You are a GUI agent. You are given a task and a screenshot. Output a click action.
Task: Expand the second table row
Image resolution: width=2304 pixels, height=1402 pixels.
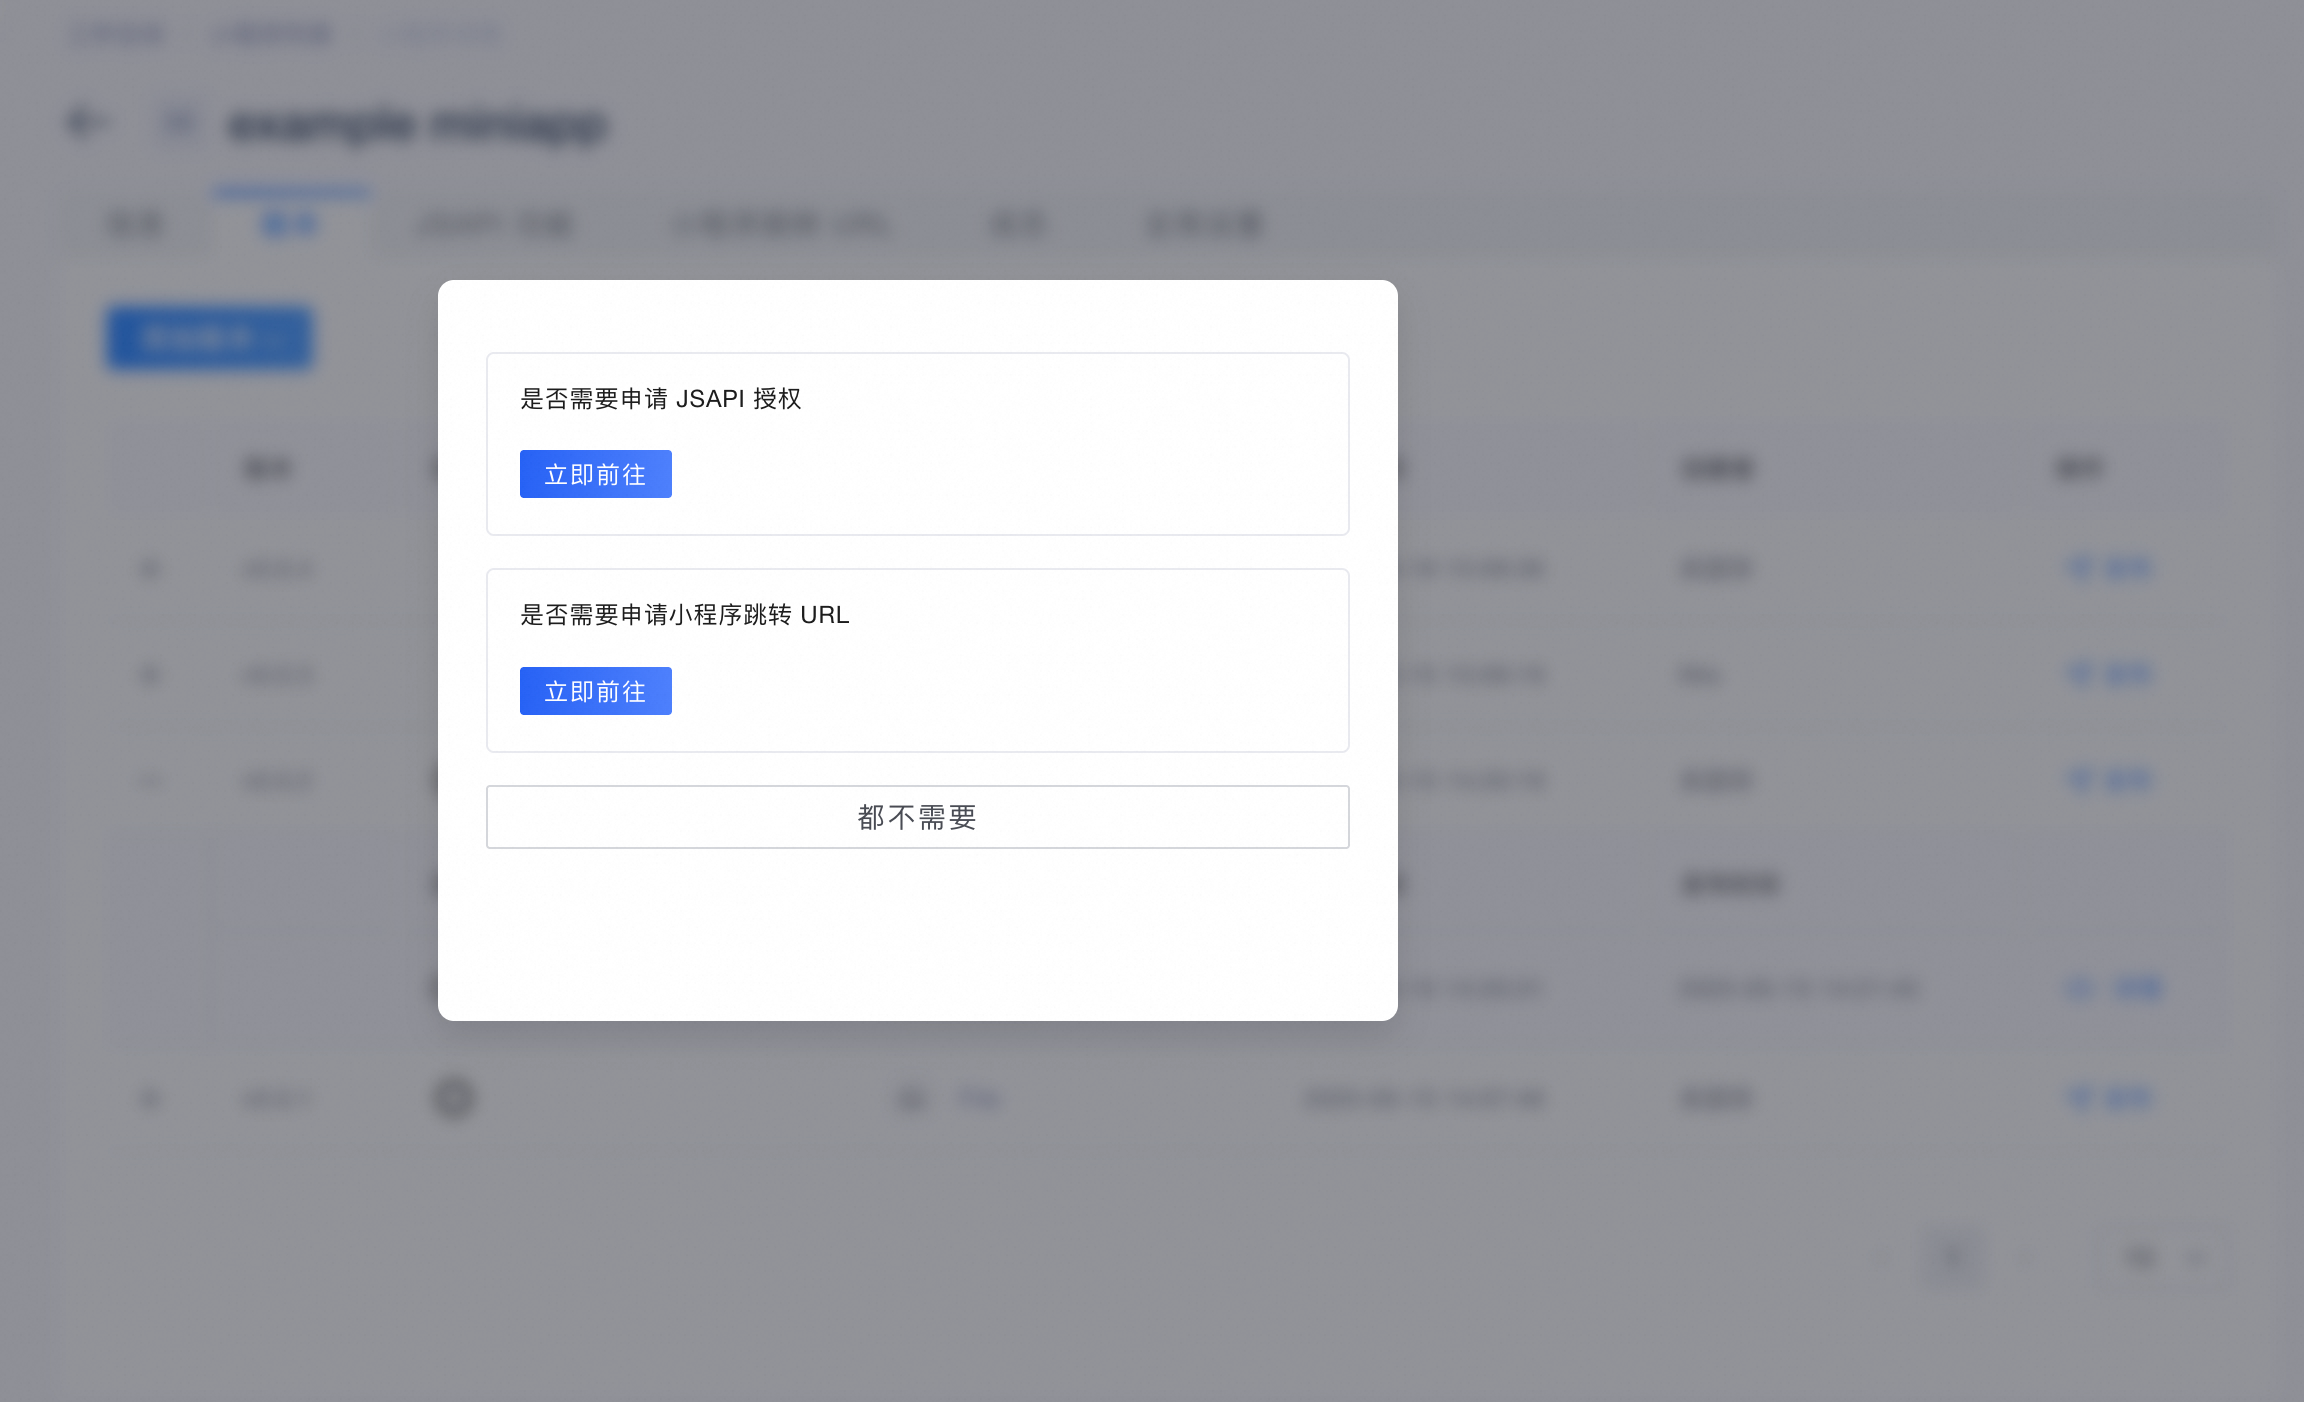(x=150, y=675)
